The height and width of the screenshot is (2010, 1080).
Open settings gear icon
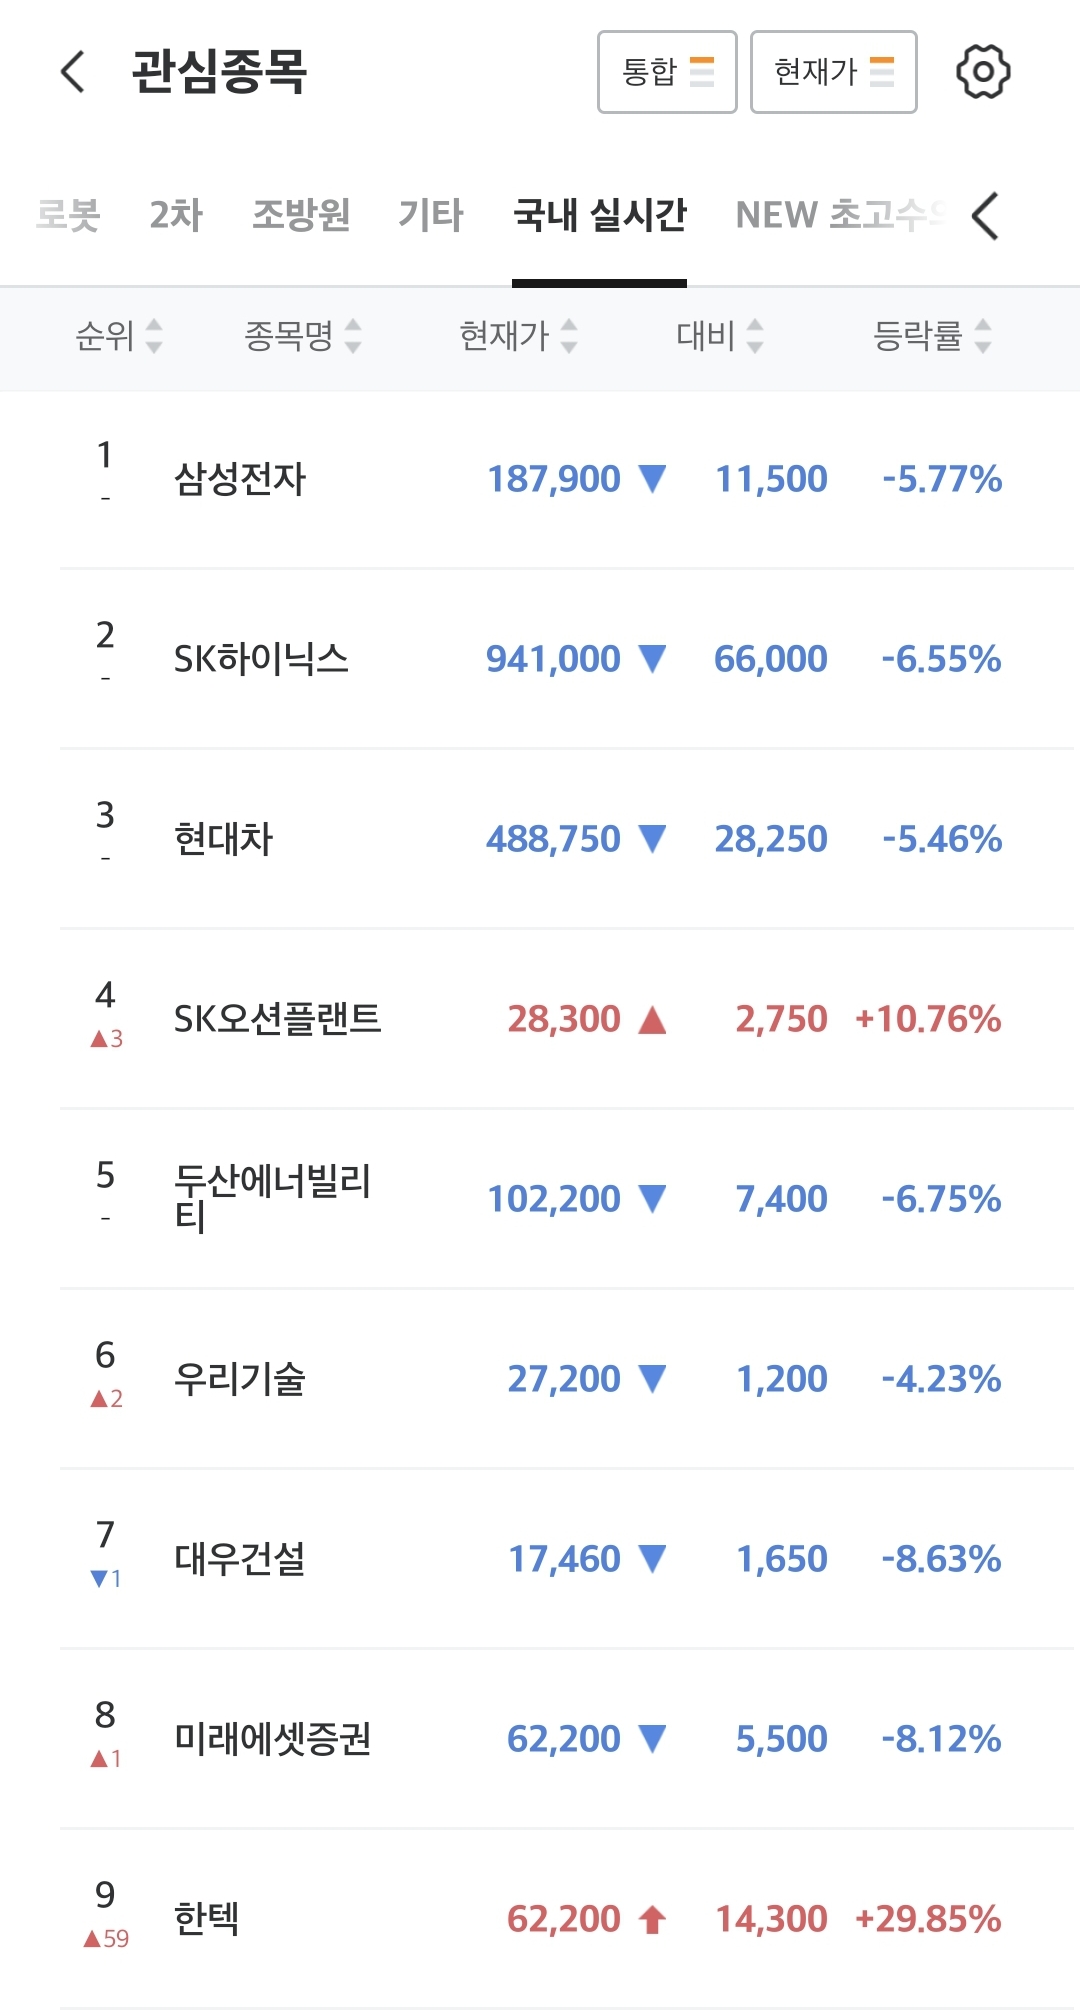point(983,72)
